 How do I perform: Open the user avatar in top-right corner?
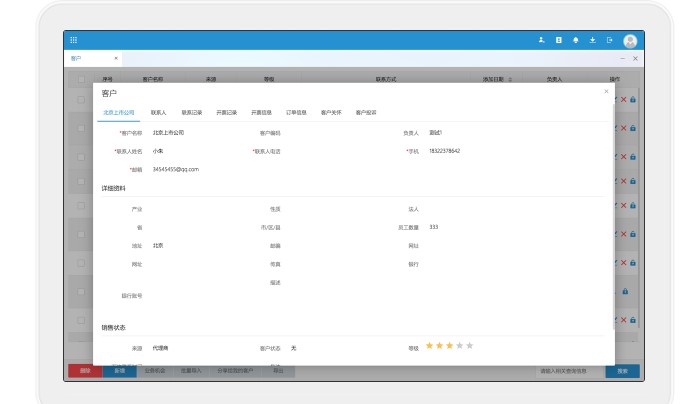(630, 41)
